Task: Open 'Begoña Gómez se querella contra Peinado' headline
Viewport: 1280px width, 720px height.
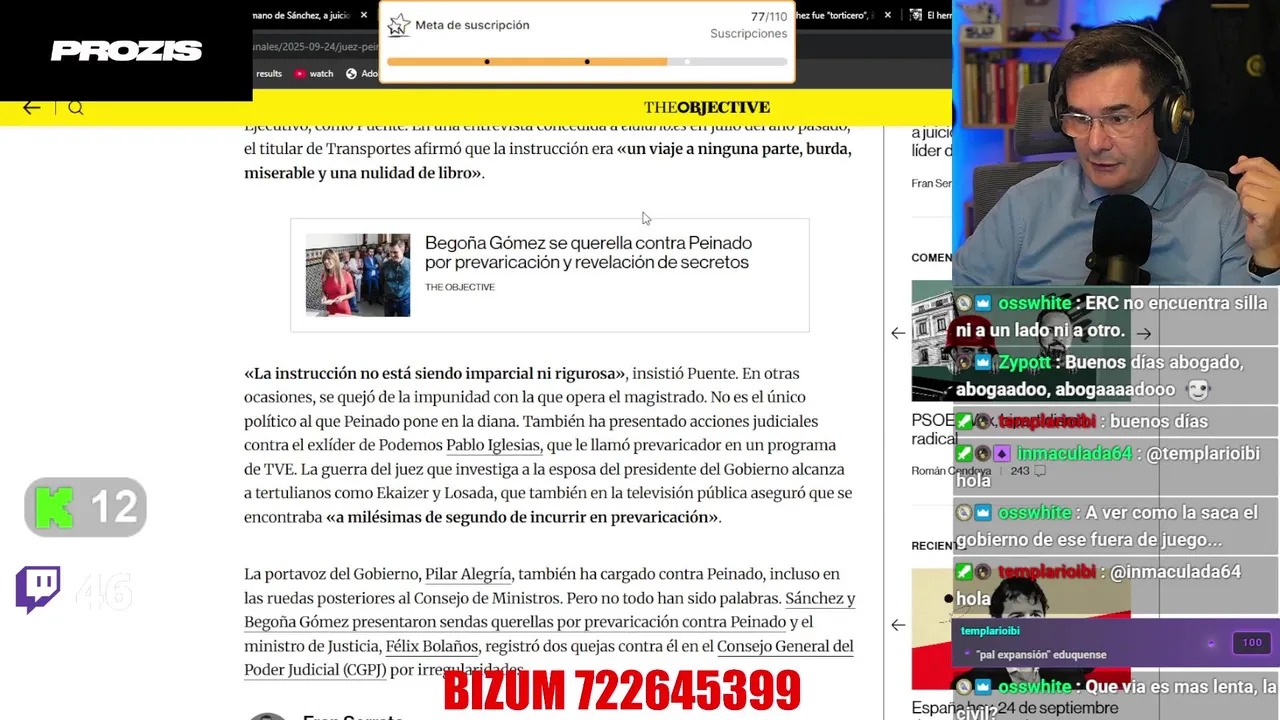Action: (x=588, y=252)
